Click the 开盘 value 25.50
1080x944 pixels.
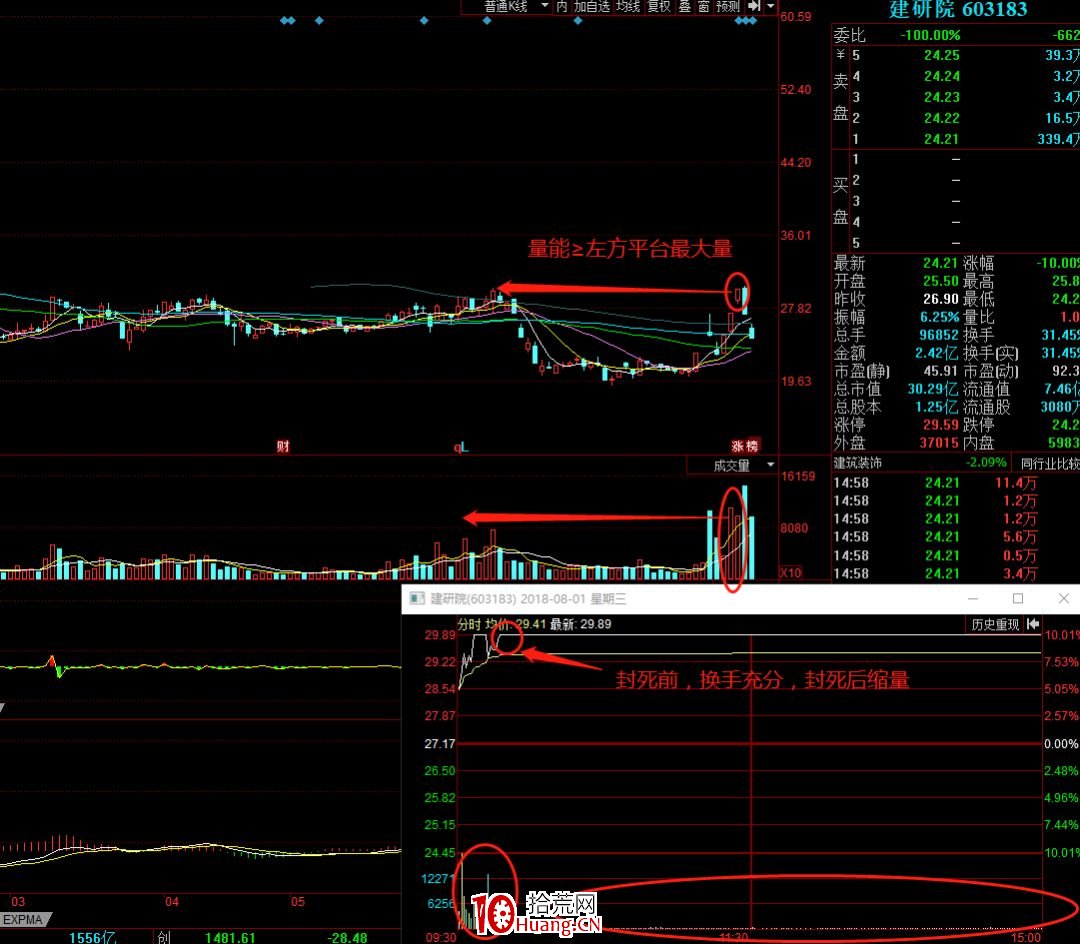(x=941, y=281)
